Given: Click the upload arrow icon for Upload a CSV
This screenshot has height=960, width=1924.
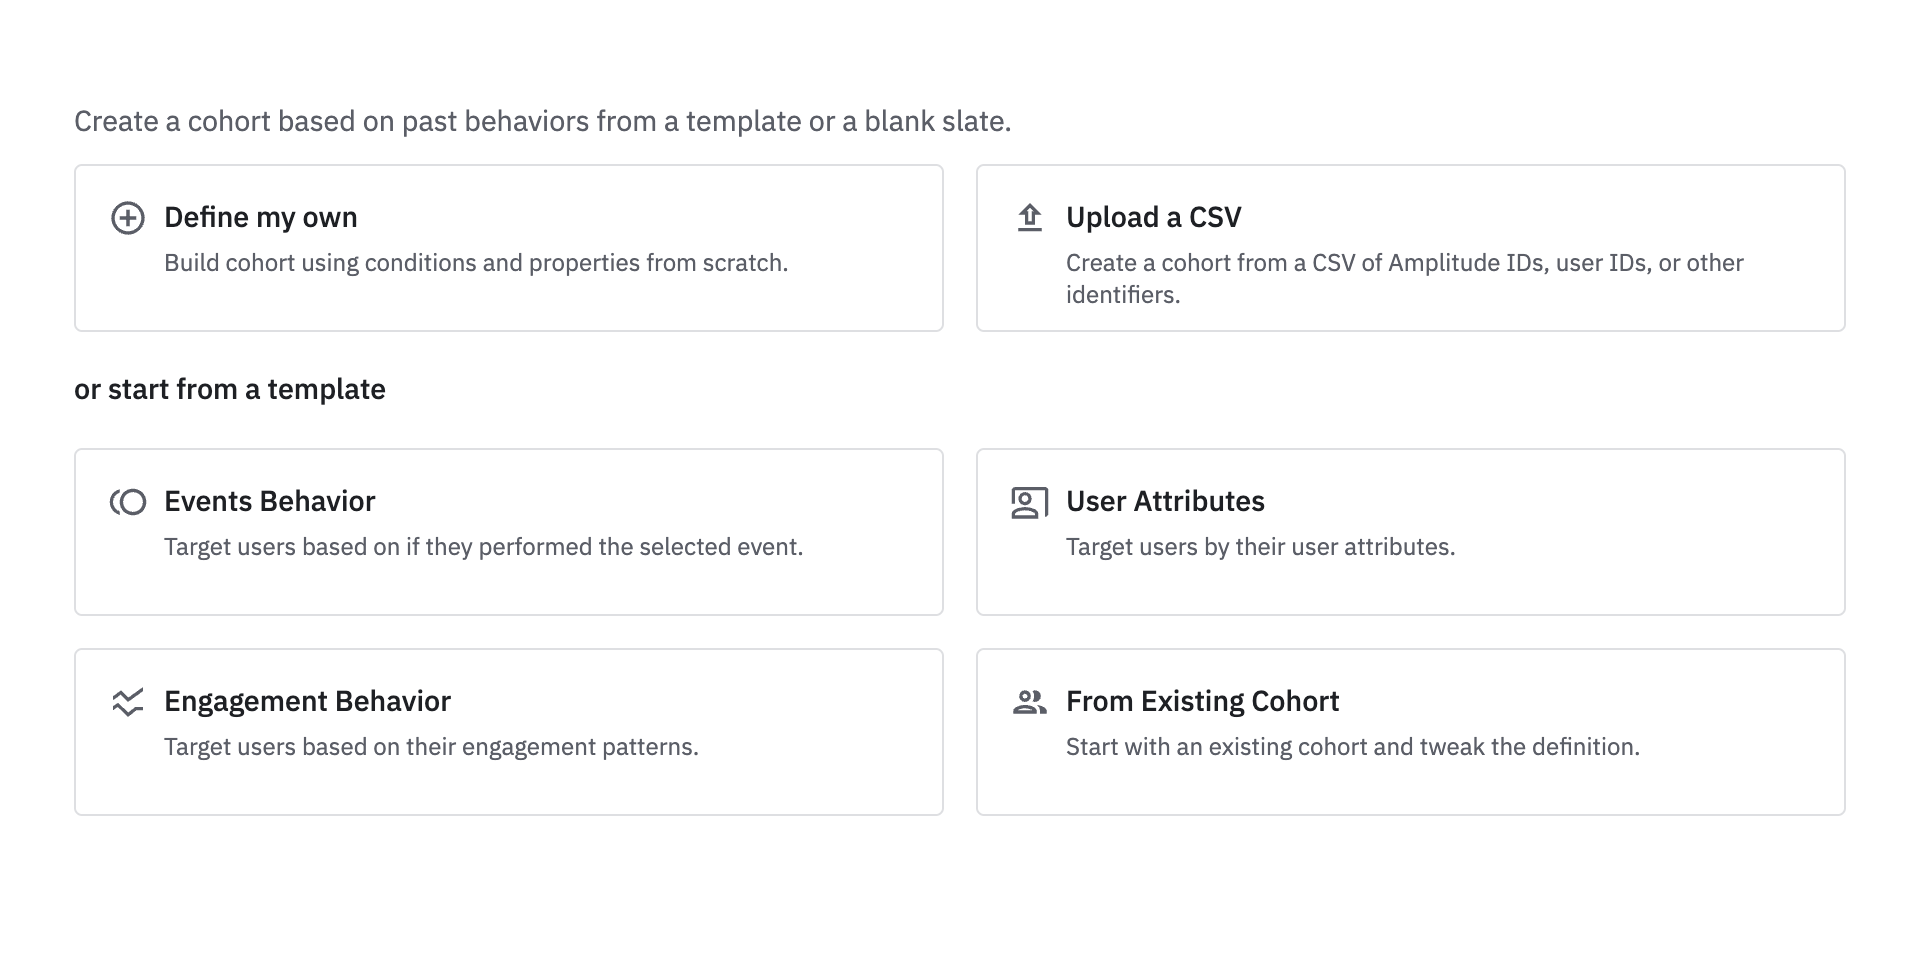Looking at the screenshot, I should pos(1030,217).
